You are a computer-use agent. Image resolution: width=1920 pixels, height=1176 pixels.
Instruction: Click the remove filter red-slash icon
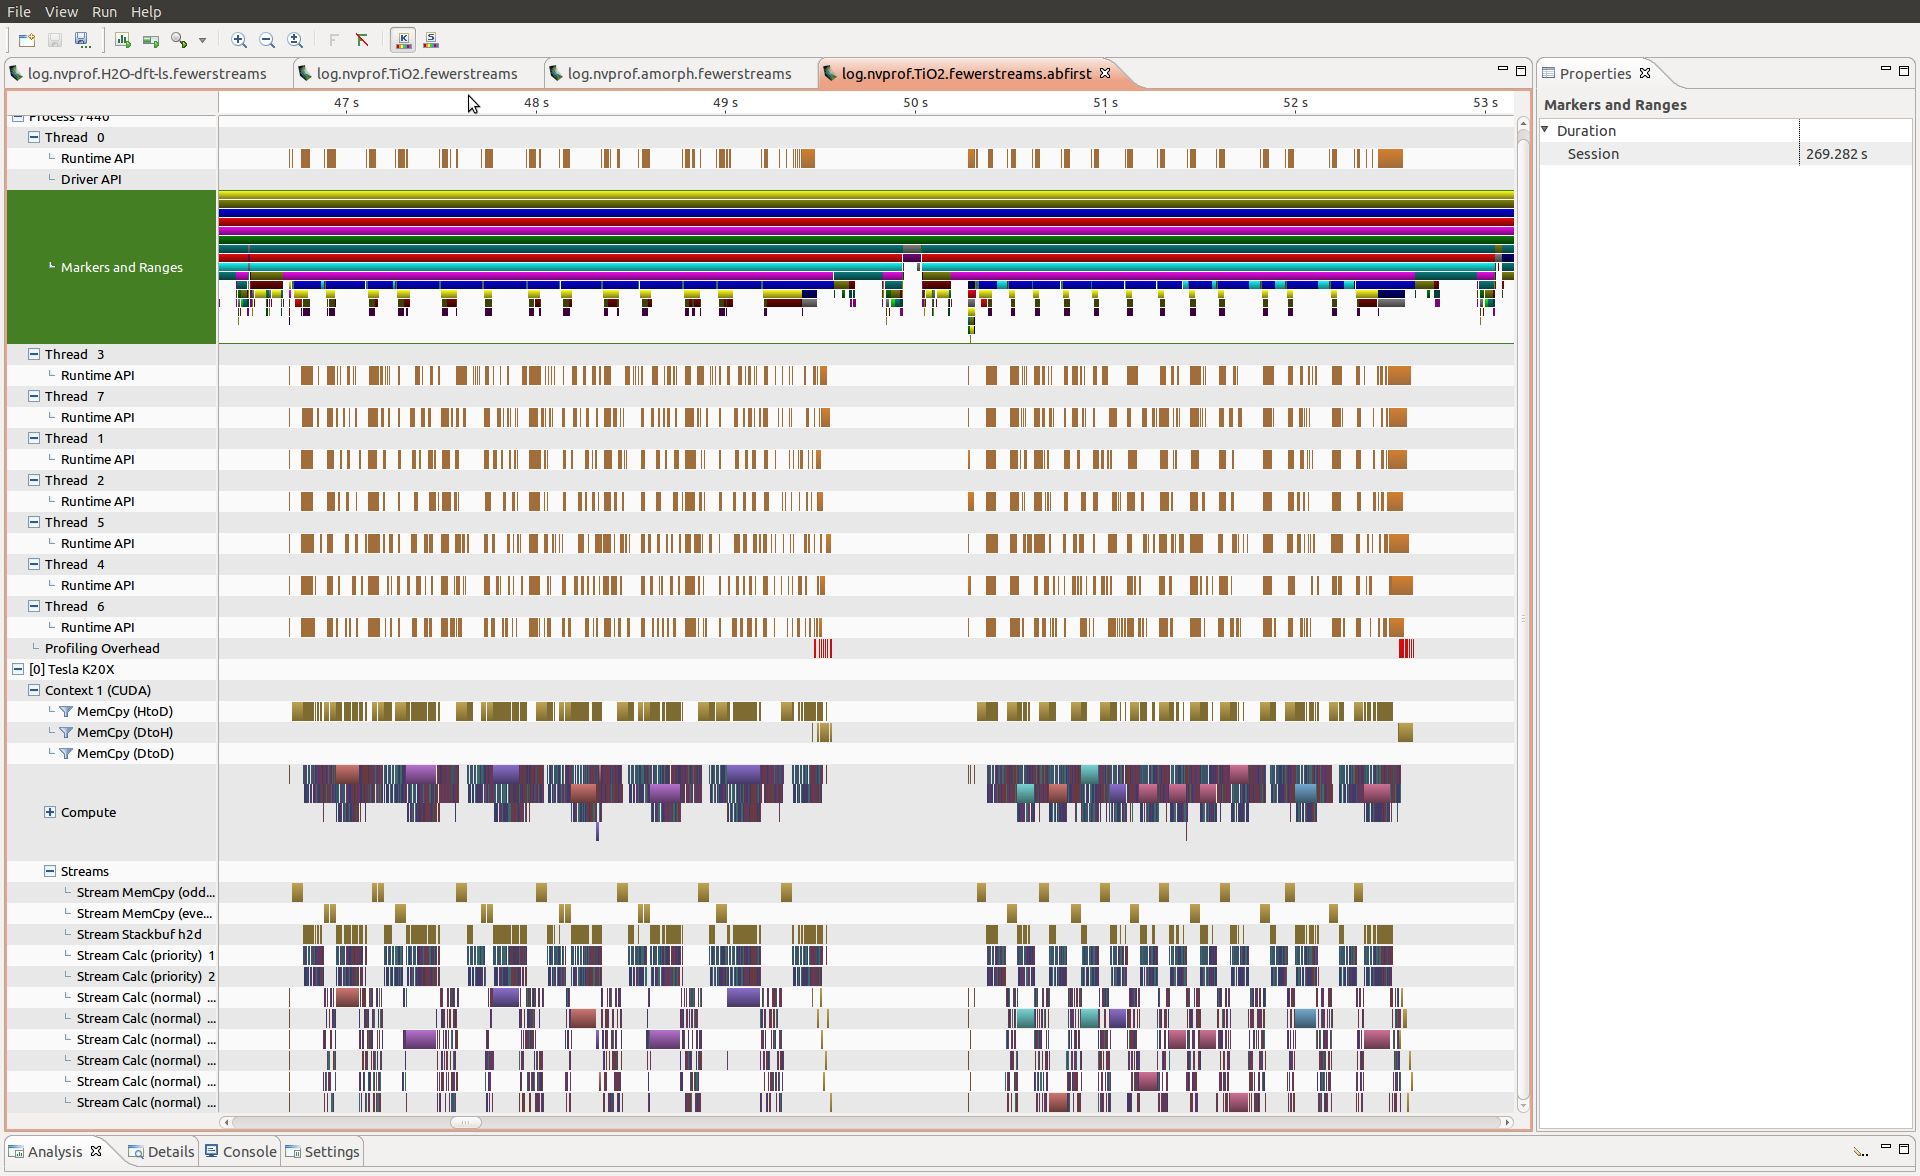362,40
